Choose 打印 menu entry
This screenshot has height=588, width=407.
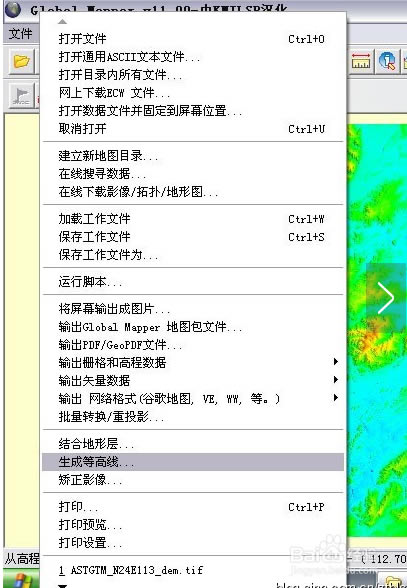pos(193,507)
